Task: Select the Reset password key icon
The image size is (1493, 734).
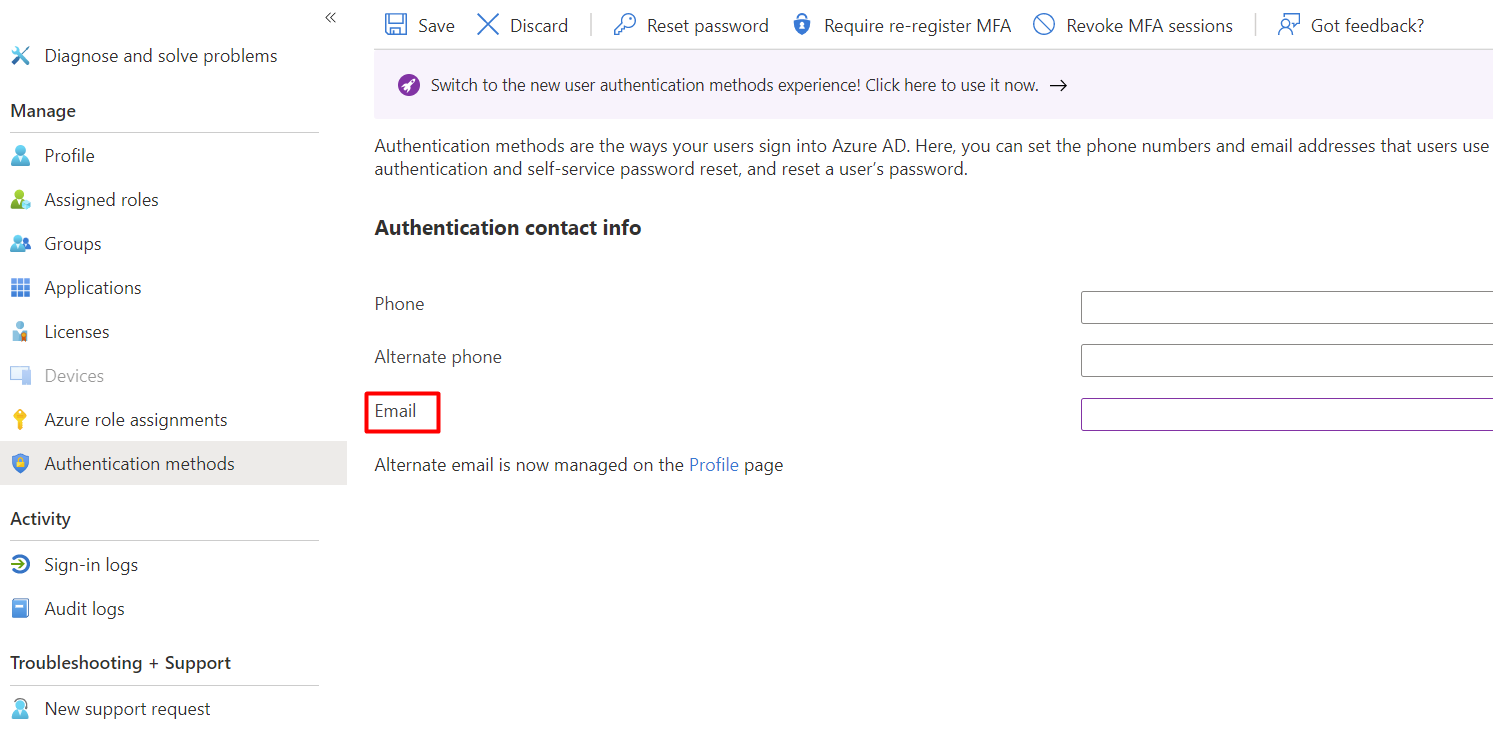Action: click(x=625, y=24)
